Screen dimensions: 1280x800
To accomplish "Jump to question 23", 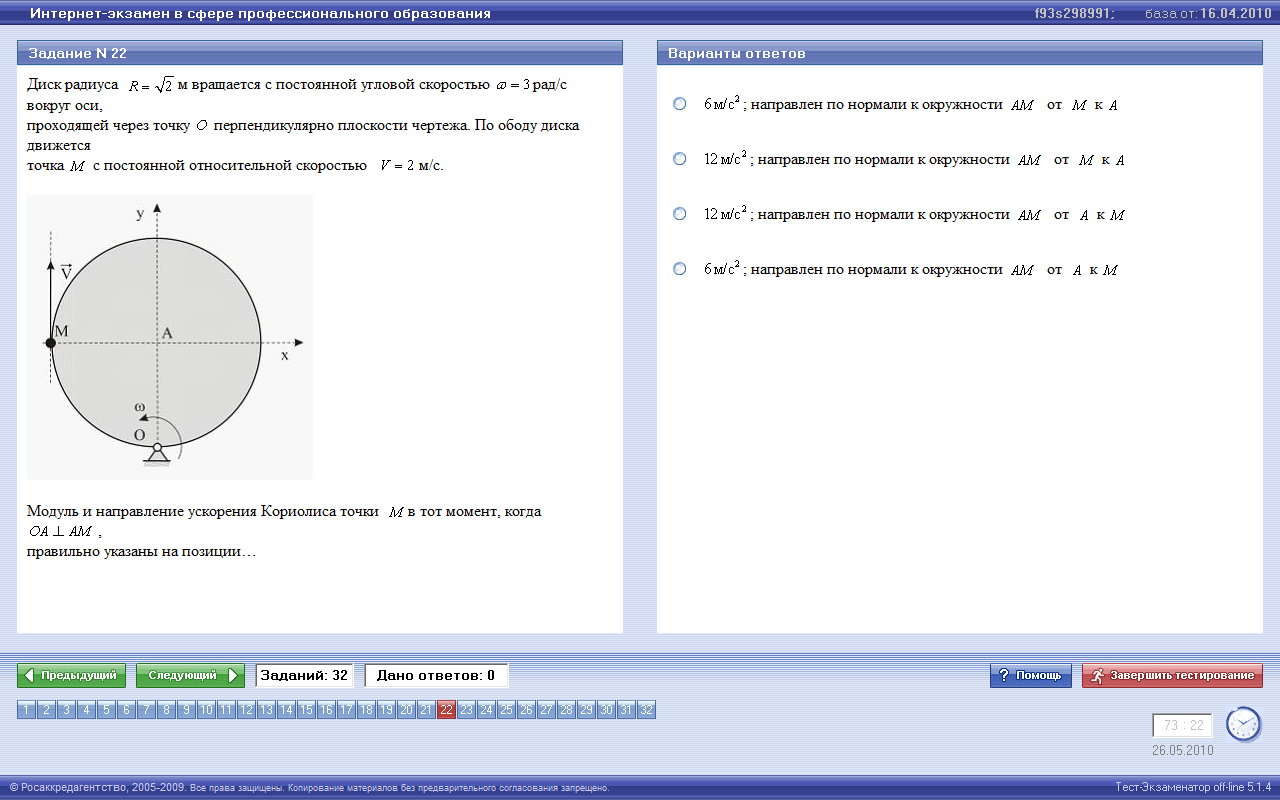I will click(x=467, y=710).
